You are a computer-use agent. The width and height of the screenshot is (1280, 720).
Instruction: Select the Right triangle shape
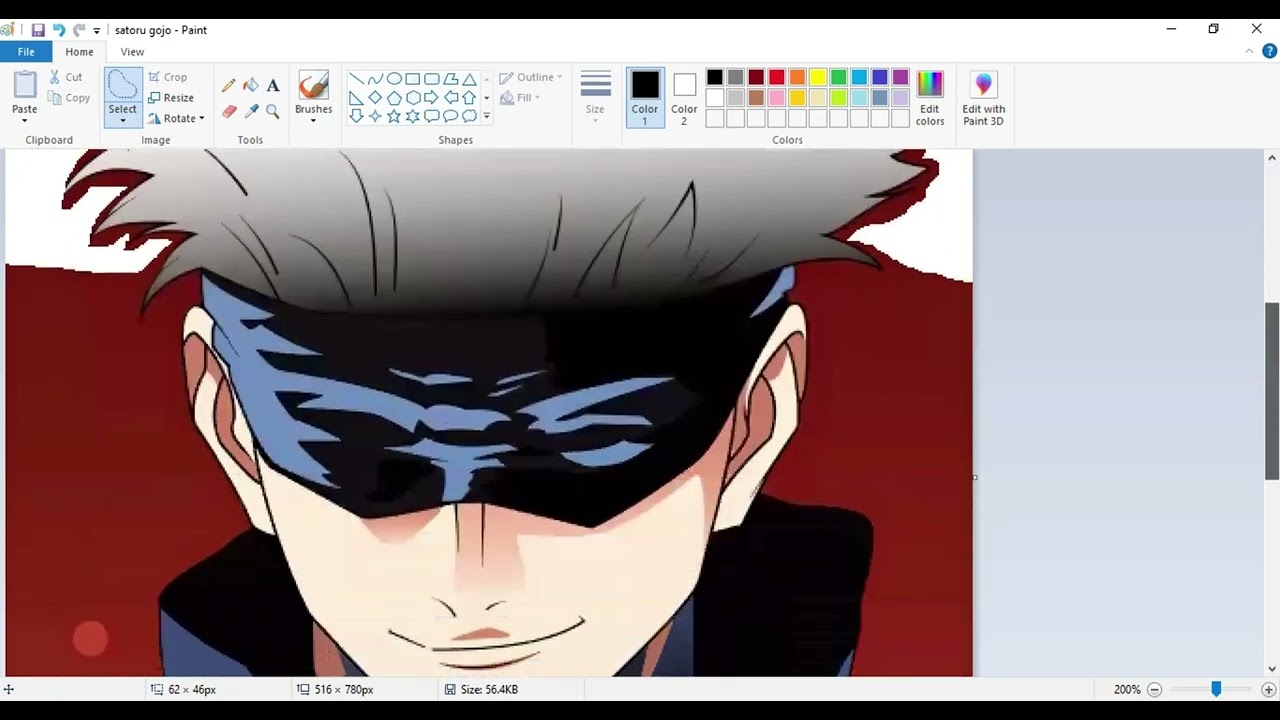pyautogui.click(x=356, y=98)
